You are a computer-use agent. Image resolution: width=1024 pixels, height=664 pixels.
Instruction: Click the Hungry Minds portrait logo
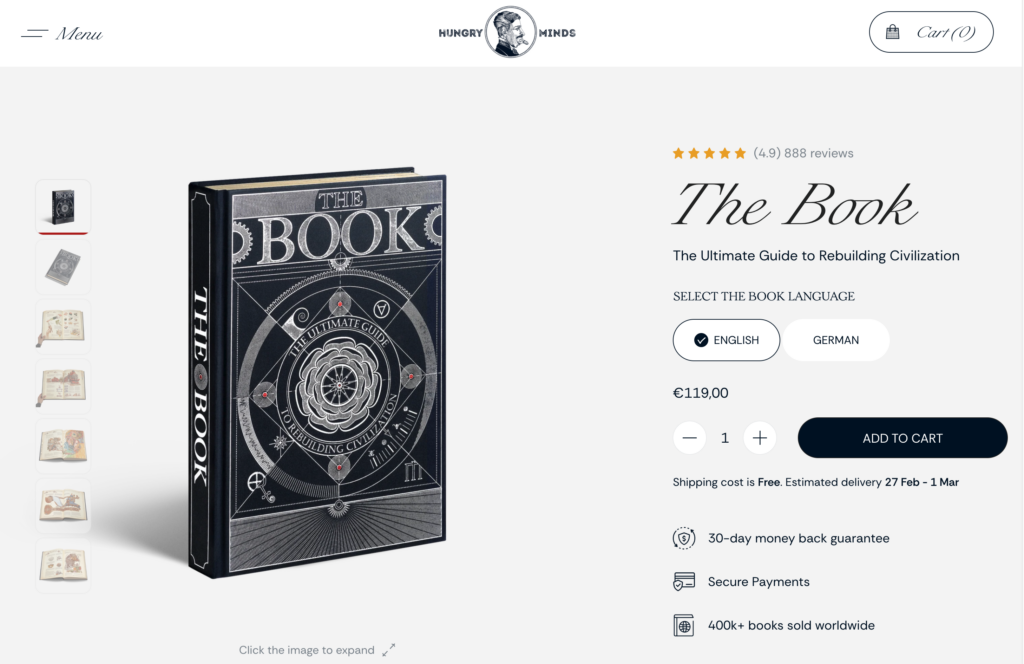pyautogui.click(x=511, y=32)
